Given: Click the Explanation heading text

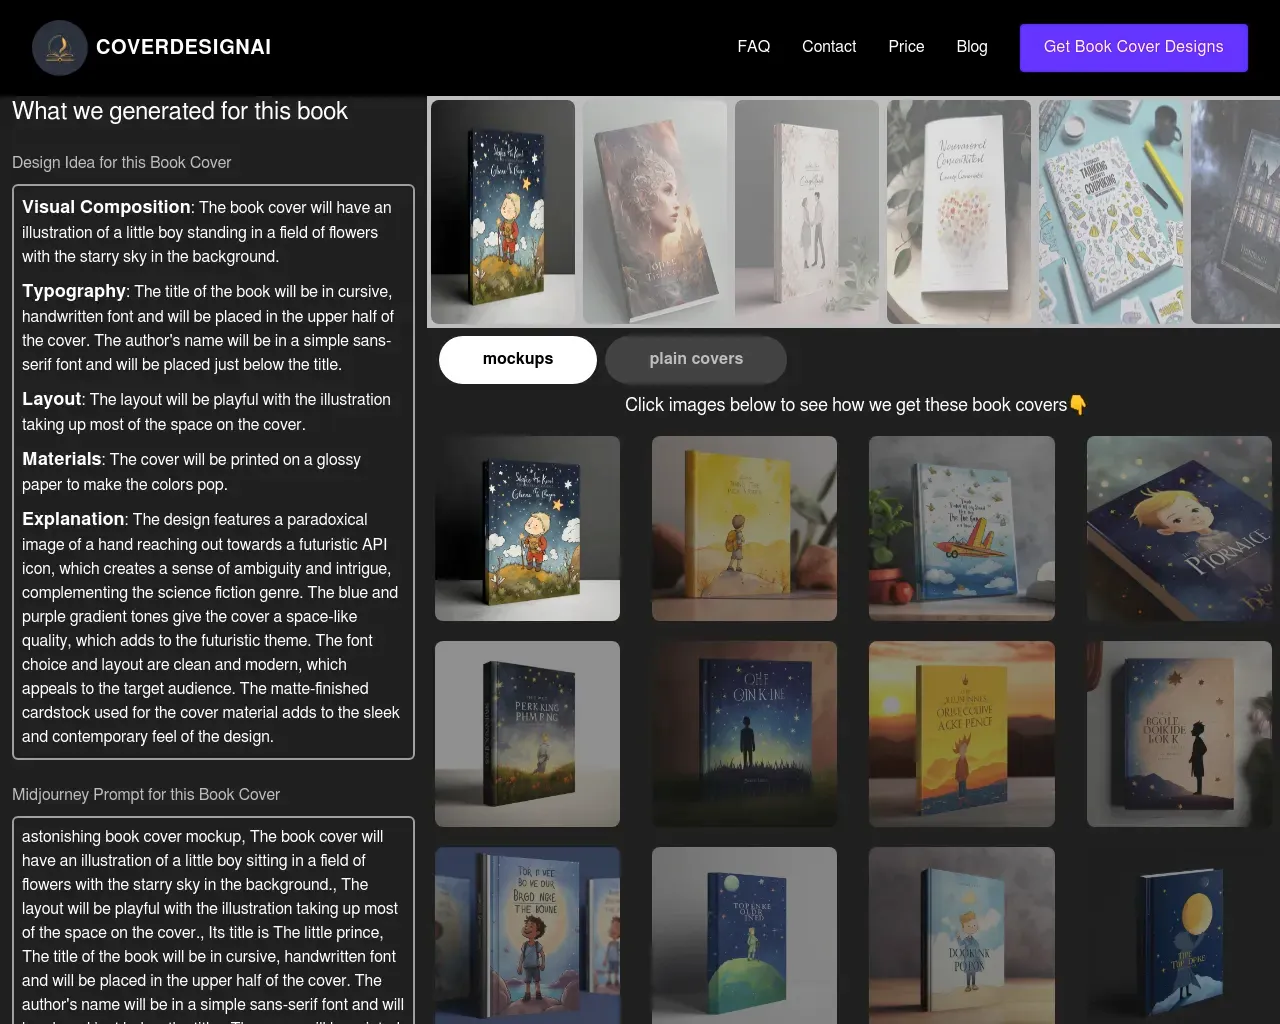Looking at the screenshot, I should click(x=73, y=519).
